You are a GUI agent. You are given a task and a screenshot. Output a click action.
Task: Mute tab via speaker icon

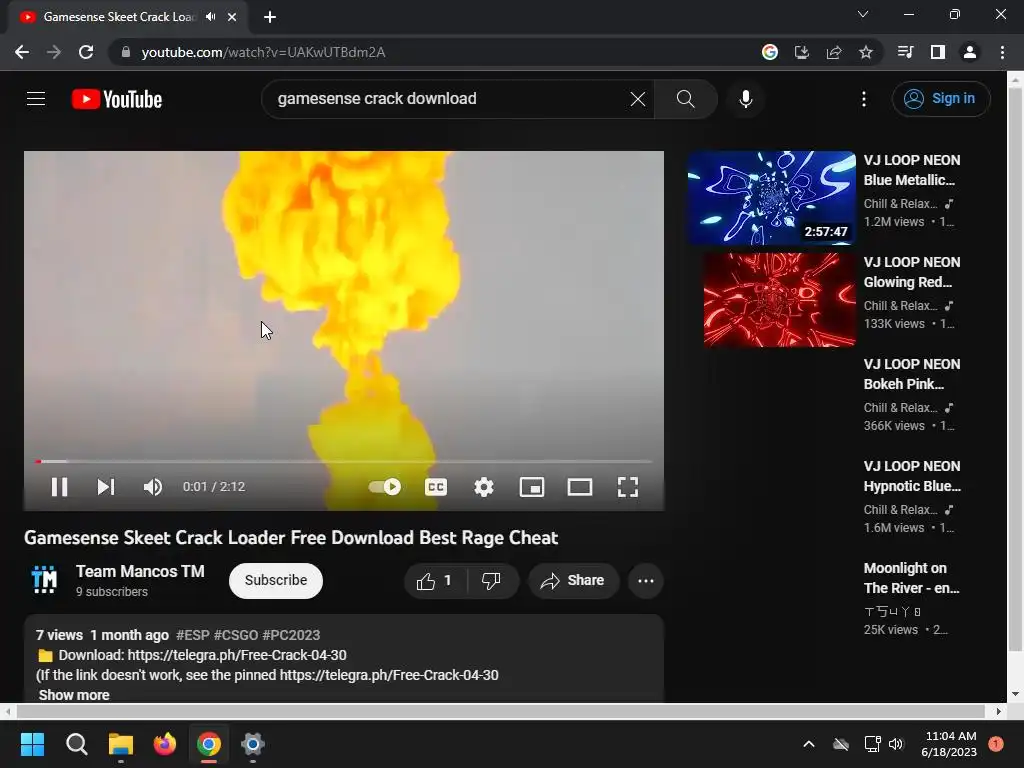(x=210, y=17)
